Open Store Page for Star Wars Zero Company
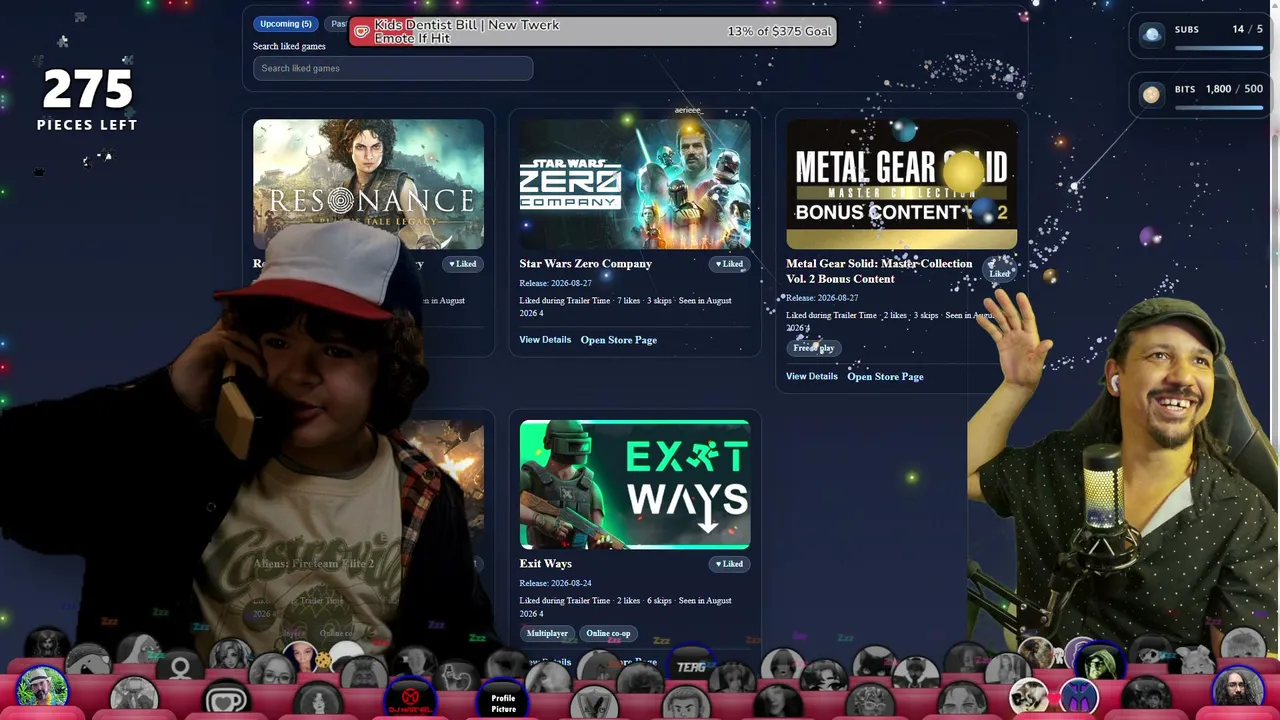The image size is (1280, 720). point(619,340)
